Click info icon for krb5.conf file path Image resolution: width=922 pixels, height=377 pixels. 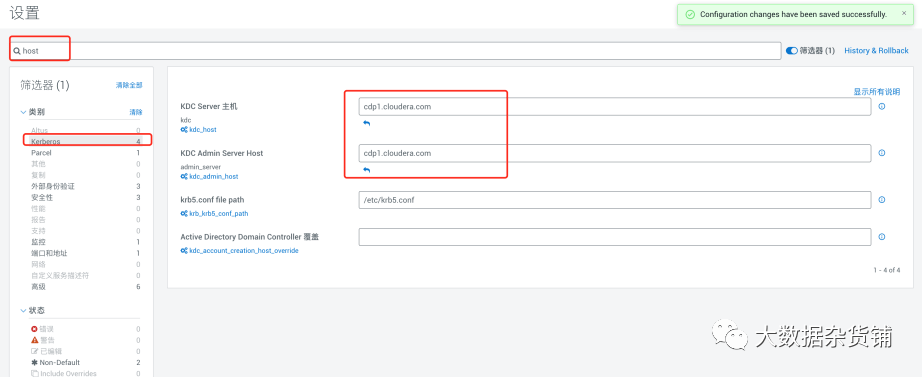point(881,200)
